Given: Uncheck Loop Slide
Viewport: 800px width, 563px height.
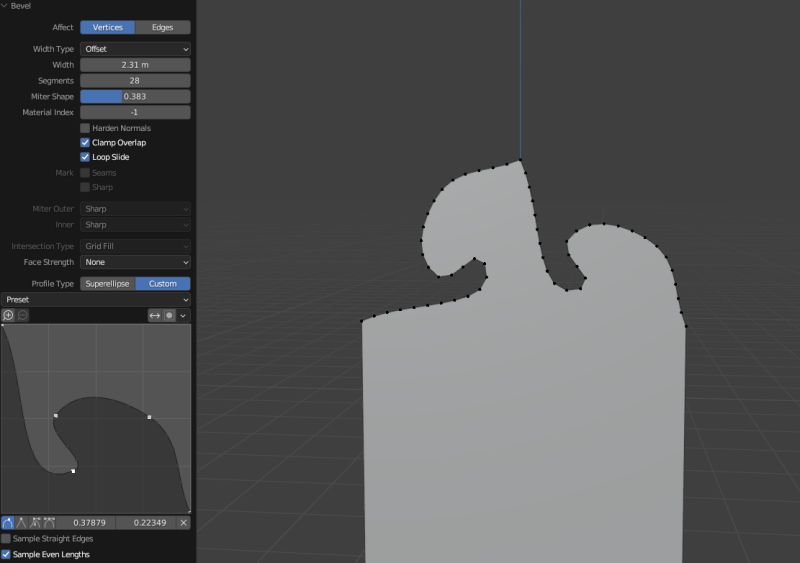Looking at the screenshot, I should (x=85, y=157).
